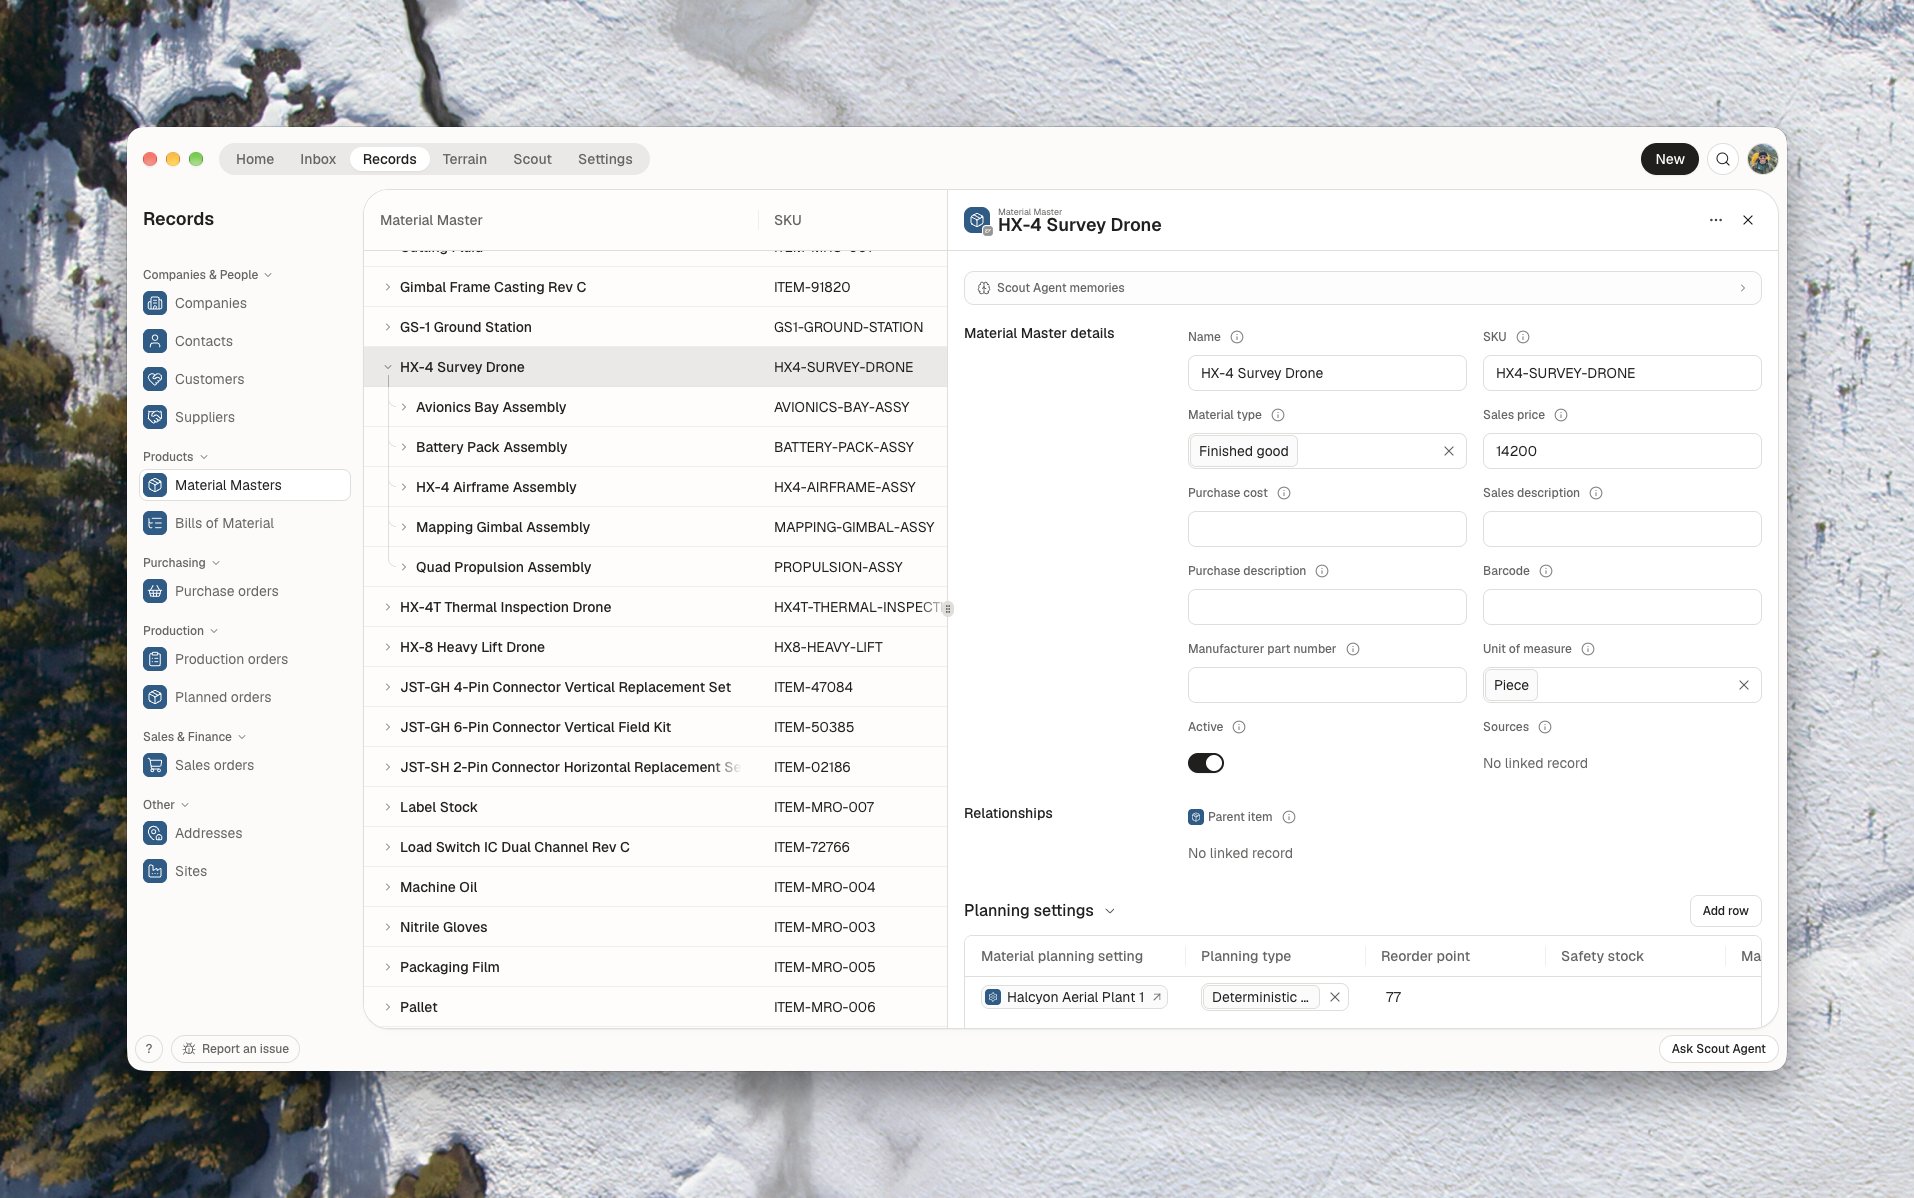Image resolution: width=1914 pixels, height=1198 pixels.
Task: Open the Purchase orders icon
Action: tap(155, 591)
